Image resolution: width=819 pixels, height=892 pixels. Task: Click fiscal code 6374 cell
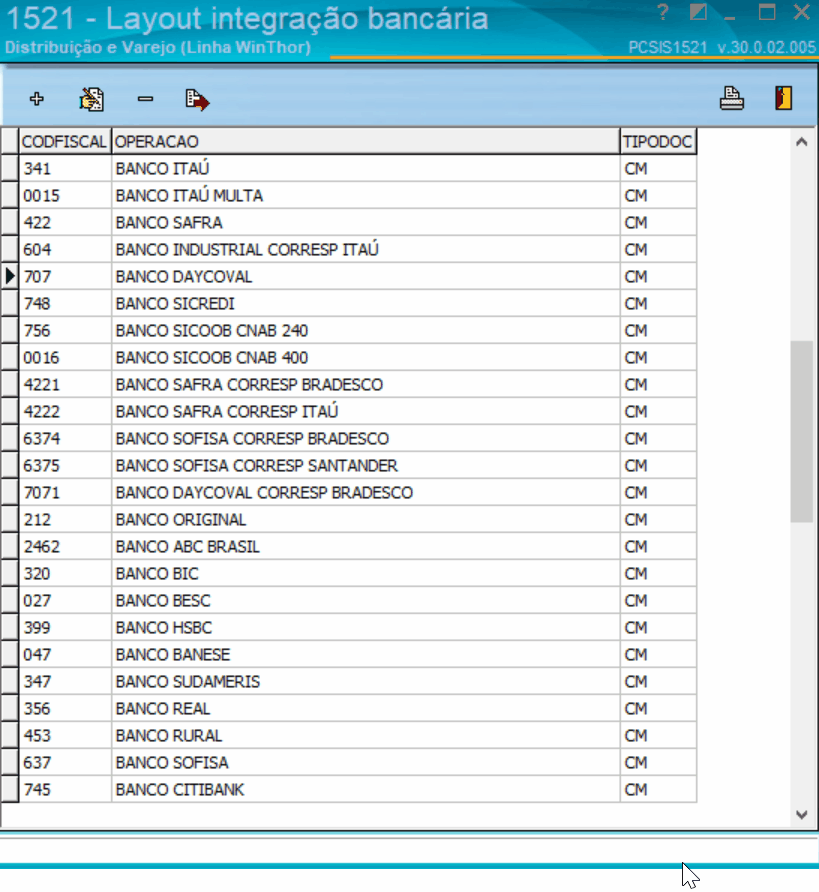[x=65, y=439]
